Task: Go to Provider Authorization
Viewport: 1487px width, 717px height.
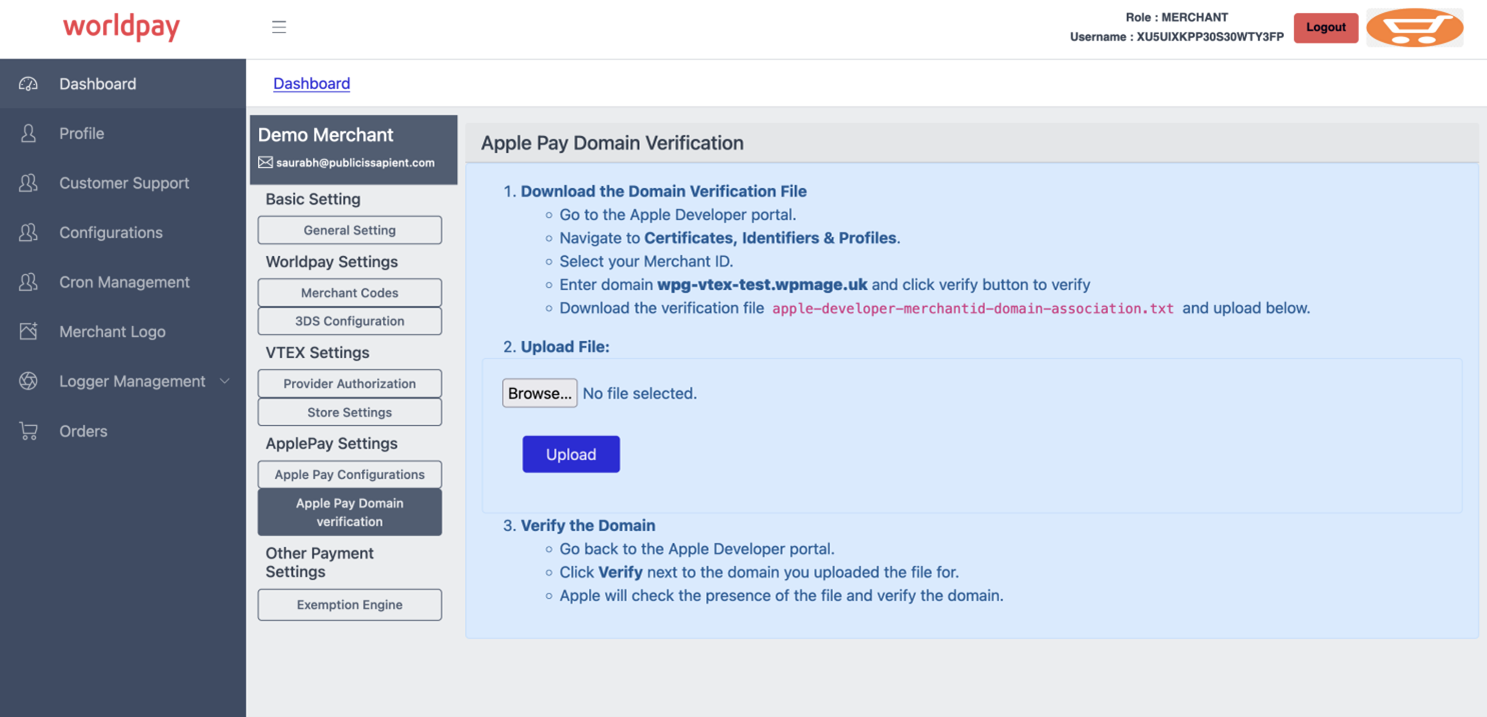Action: click(x=349, y=384)
